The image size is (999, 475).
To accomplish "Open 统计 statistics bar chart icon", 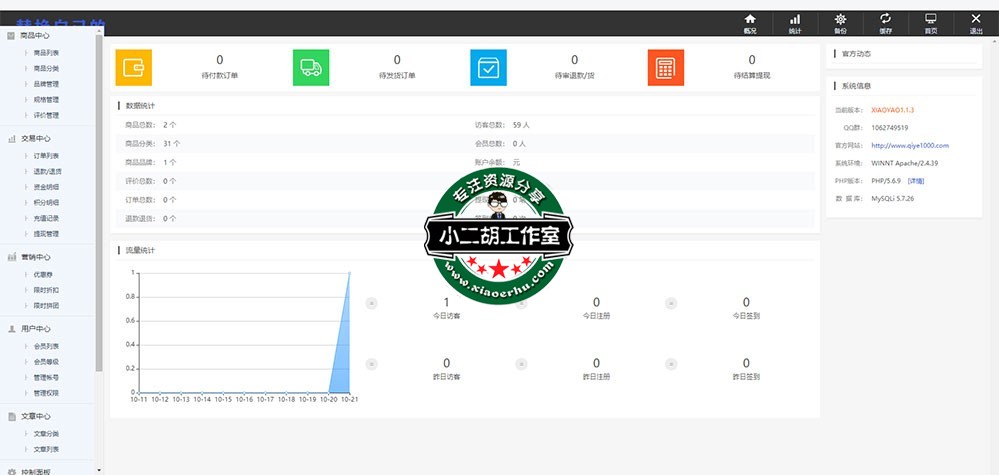I will (x=795, y=20).
